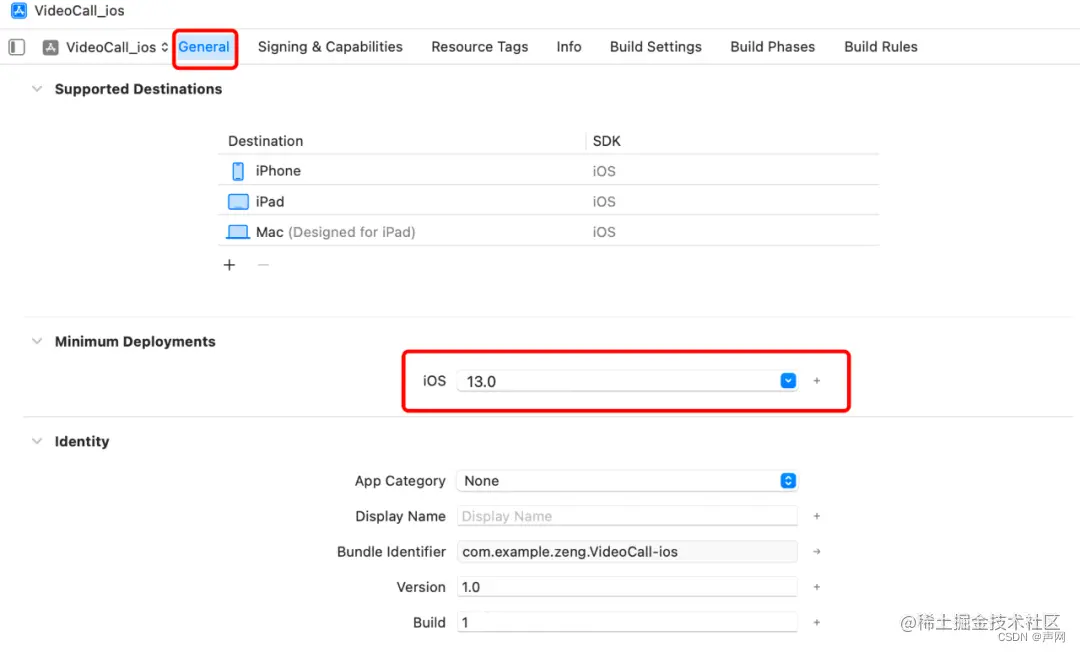
Task: Switch to the General tab
Action: [x=204, y=47]
